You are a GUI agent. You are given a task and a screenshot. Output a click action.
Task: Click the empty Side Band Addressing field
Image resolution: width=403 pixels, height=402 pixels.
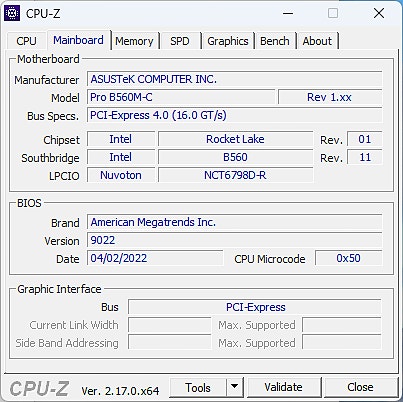pyautogui.click(x=170, y=343)
